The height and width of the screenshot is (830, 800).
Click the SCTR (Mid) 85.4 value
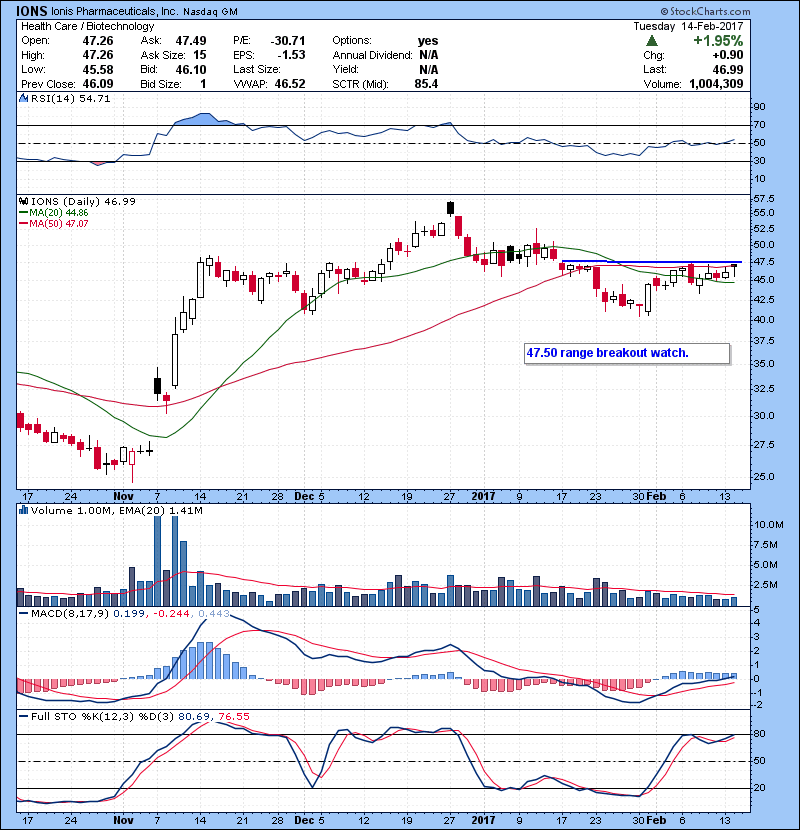coord(426,84)
